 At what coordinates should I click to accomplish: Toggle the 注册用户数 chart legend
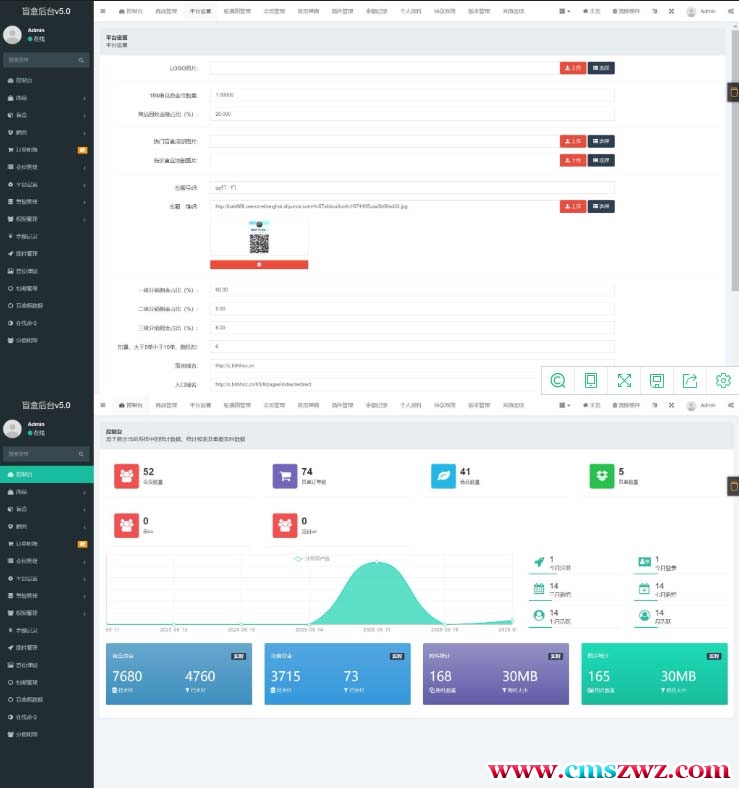point(312,557)
